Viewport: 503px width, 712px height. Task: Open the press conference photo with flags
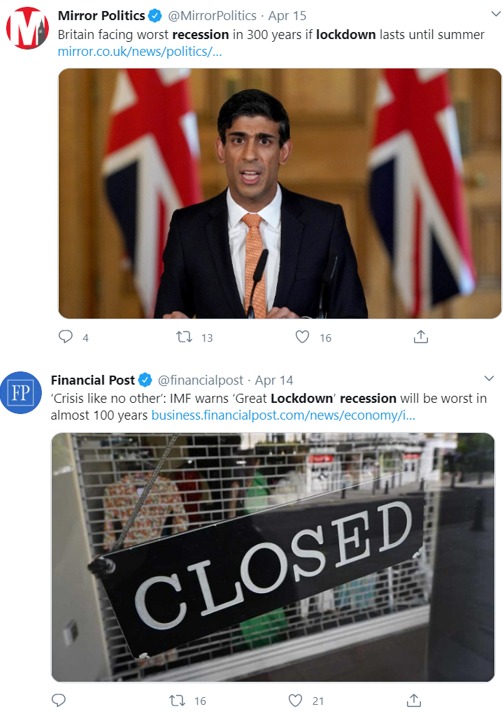tap(280, 193)
